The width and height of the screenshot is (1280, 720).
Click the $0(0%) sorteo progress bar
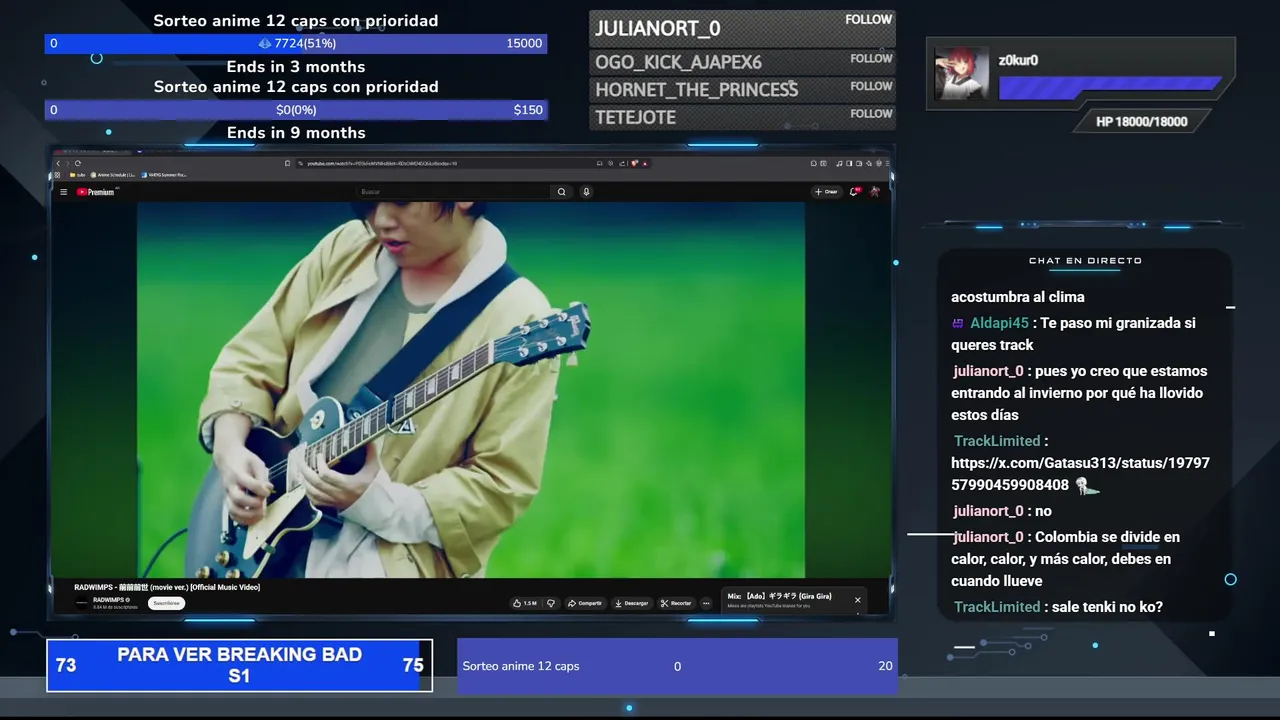pos(296,110)
